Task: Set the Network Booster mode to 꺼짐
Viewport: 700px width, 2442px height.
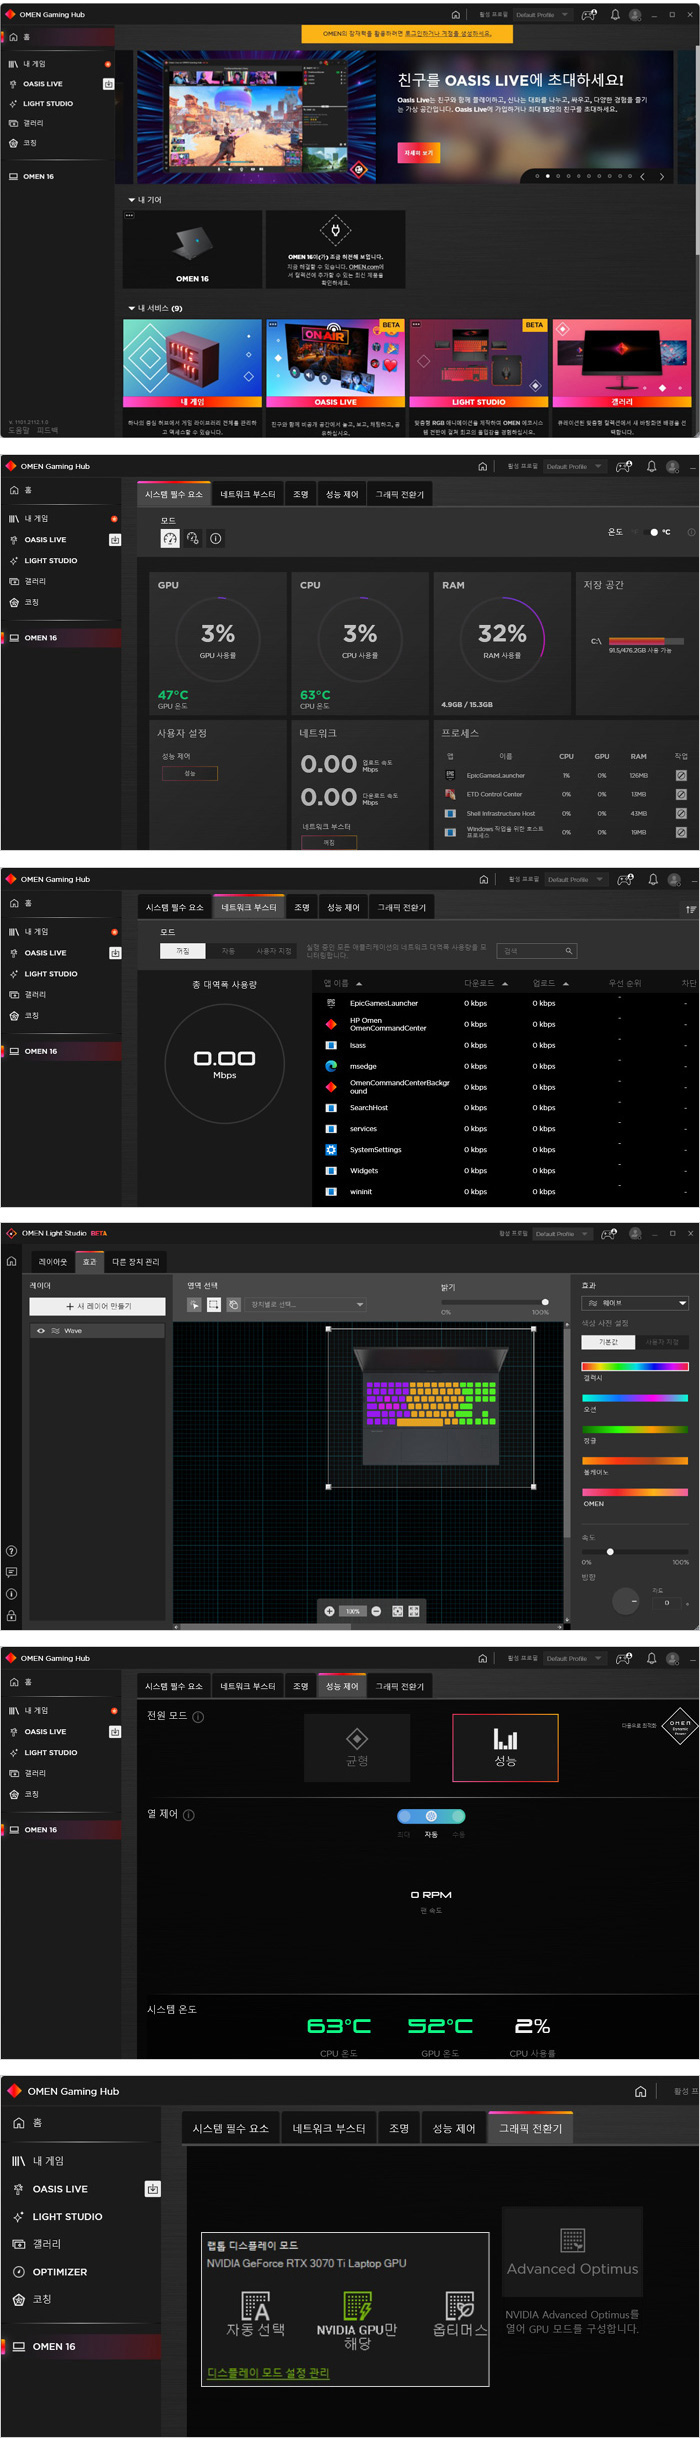Action: 183,951
